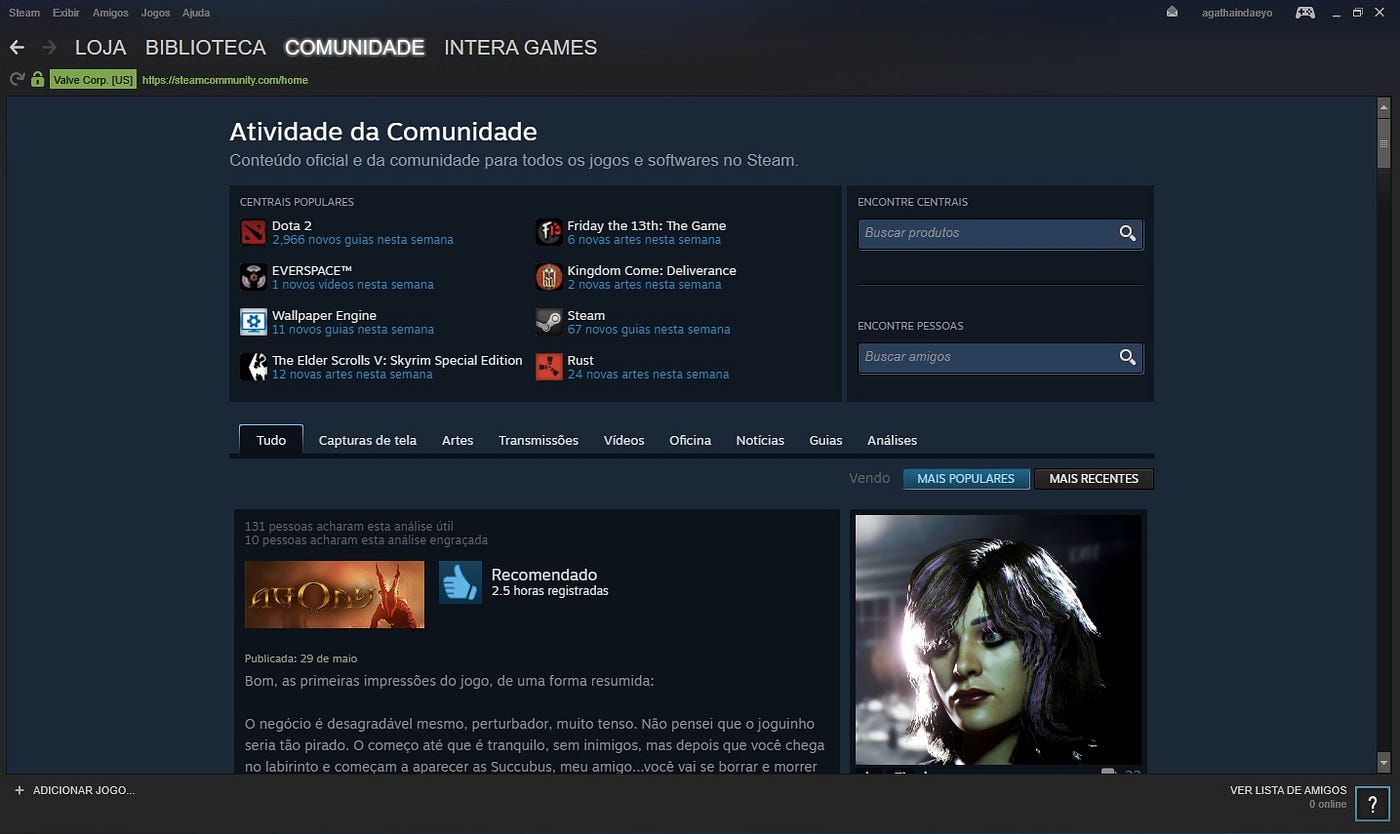The height and width of the screenshot is (834, 1400).
Task: Click the search magnifier in Buscar amigos
Action: [x=1127, y=357]
